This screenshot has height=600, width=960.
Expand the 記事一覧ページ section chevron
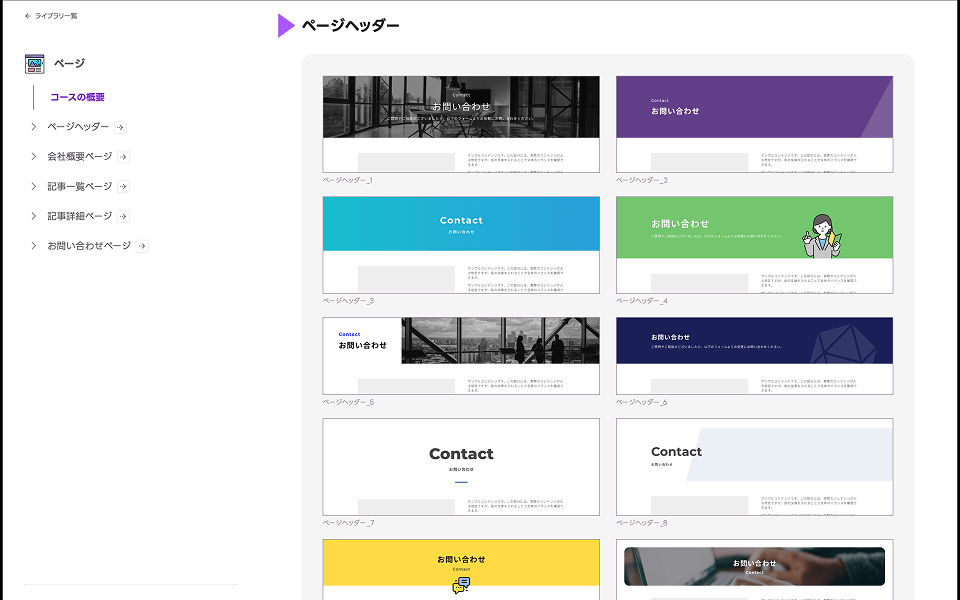(33, 187)
